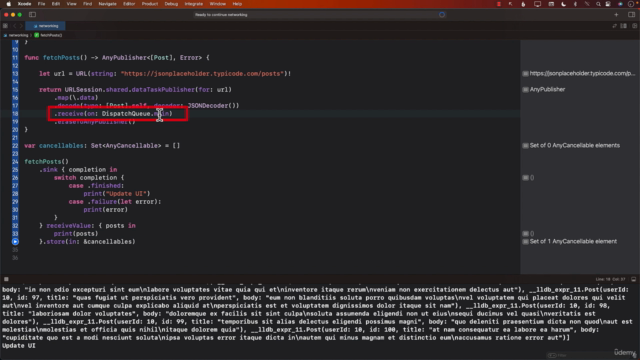Go forward with the right chevron
Image resolution: width=640 pixels, height=360 pixels.
(21, 26)
